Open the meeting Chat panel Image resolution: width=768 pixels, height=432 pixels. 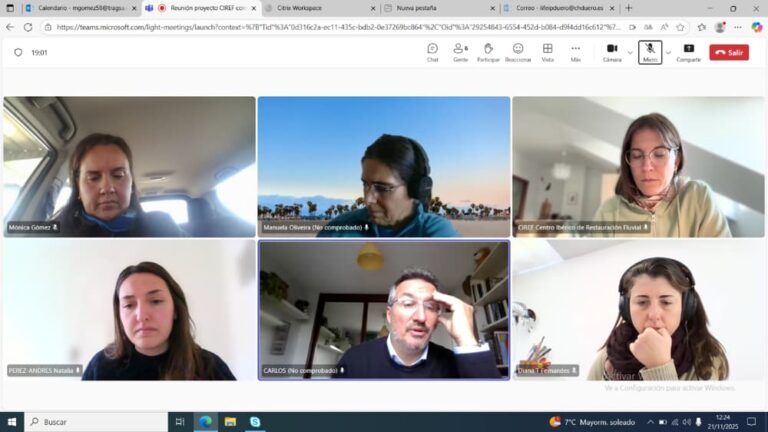pos(432,52)
